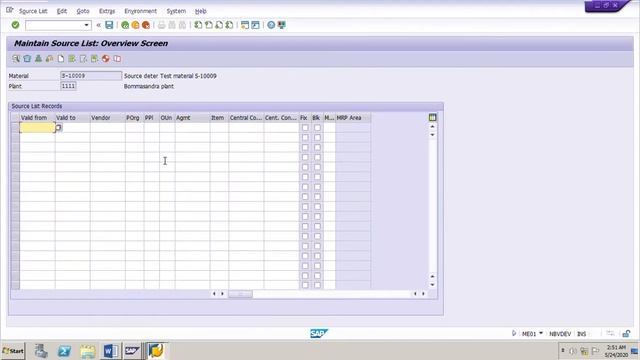The image size is (640, 360).
Task: Click the overlapping pages icon after red circle
Action: point(118,59)
